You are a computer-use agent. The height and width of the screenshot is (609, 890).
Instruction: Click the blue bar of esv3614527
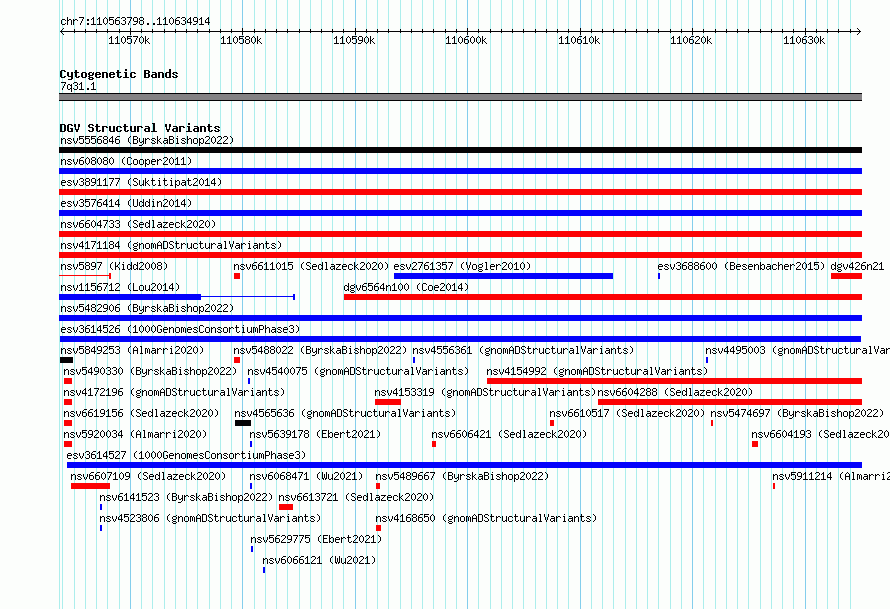tap(464, 465)
